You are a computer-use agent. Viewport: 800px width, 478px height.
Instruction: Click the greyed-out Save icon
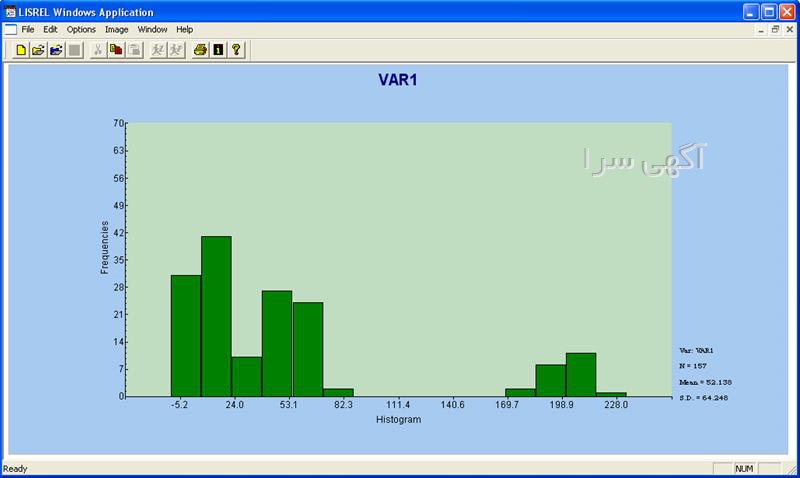(74, 50)
